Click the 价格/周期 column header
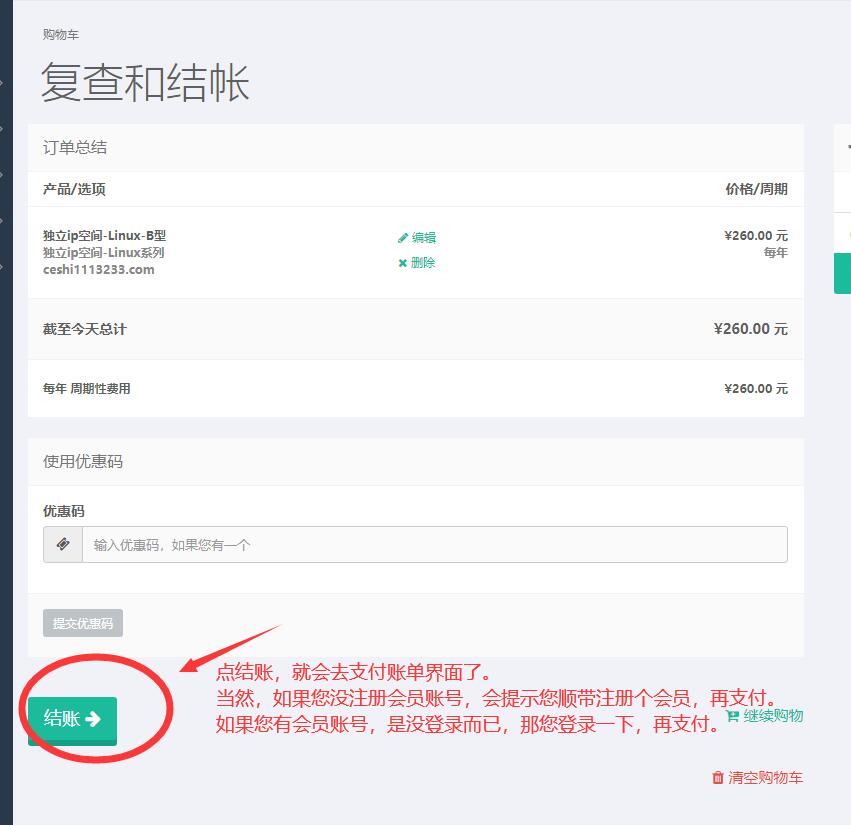 tap(757, 189)
